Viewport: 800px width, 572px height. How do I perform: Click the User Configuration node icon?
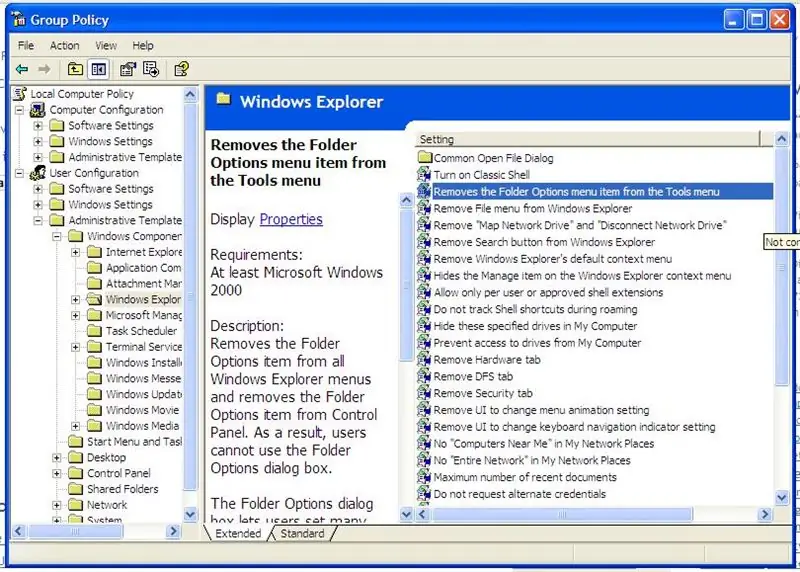tap(38, 173)
